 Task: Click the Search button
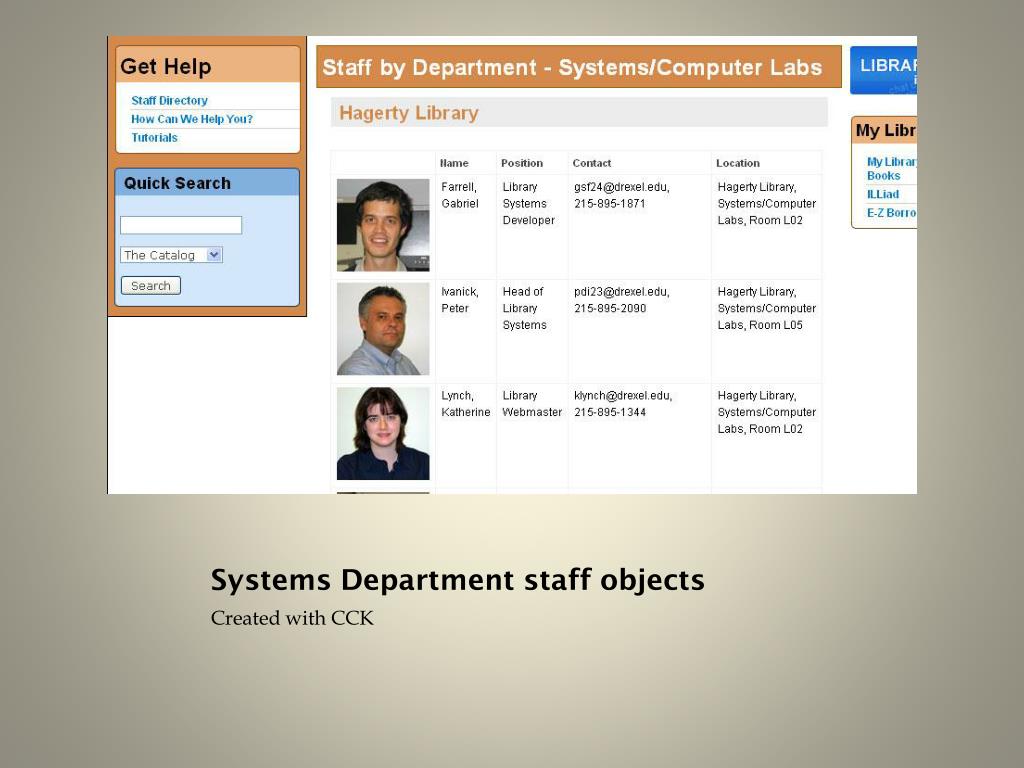pyautogui.click(x=151, y=285)
